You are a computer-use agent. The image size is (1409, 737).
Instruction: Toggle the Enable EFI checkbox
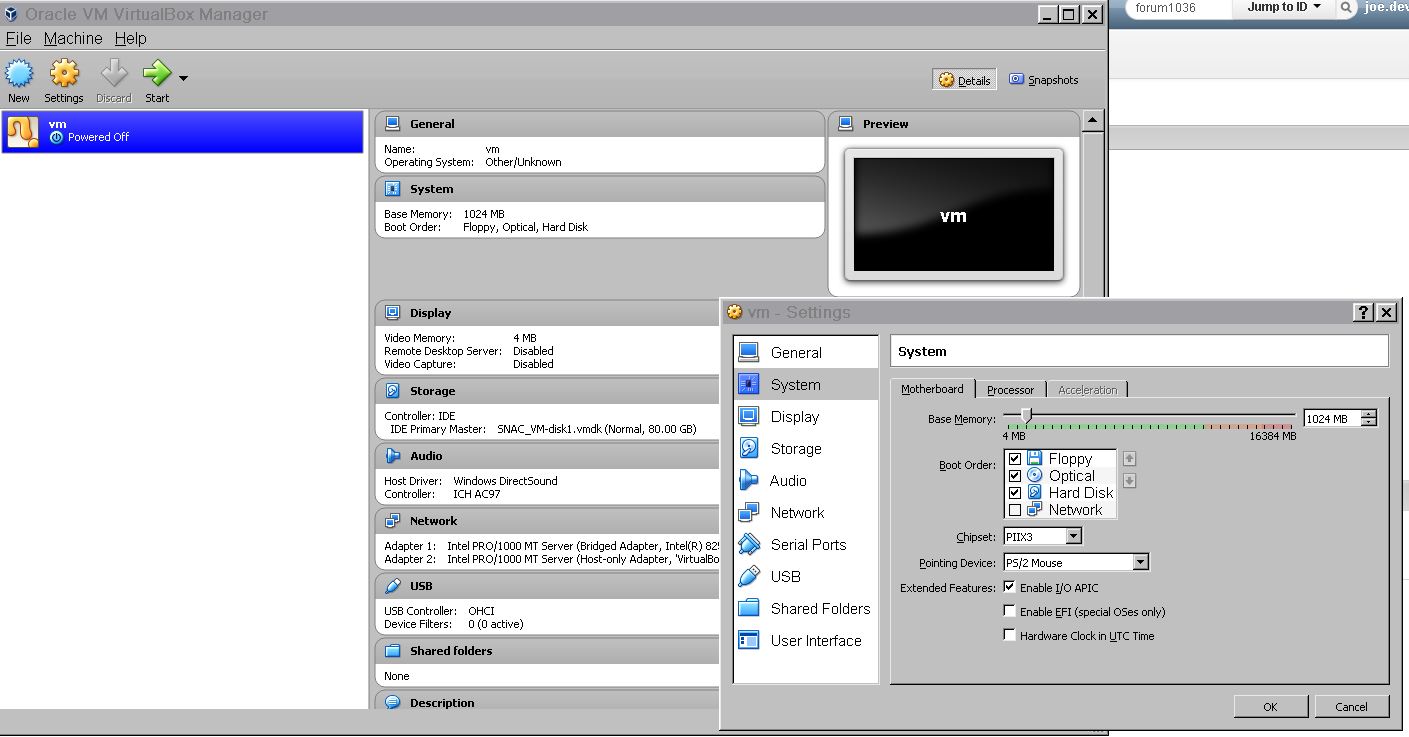click(1010, 611)
